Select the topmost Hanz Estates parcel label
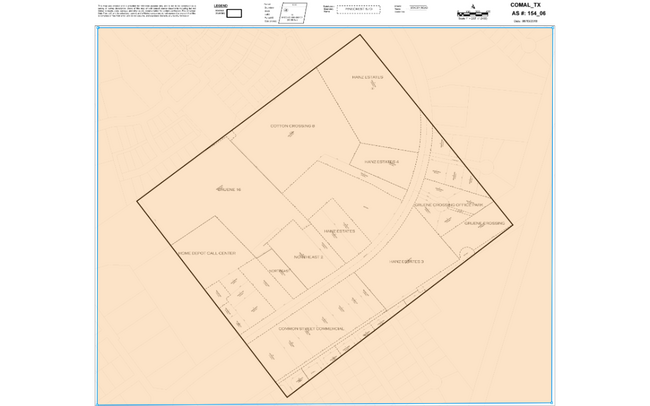The width and height of the screenshot is (650, 406). [x=368, y=77]
